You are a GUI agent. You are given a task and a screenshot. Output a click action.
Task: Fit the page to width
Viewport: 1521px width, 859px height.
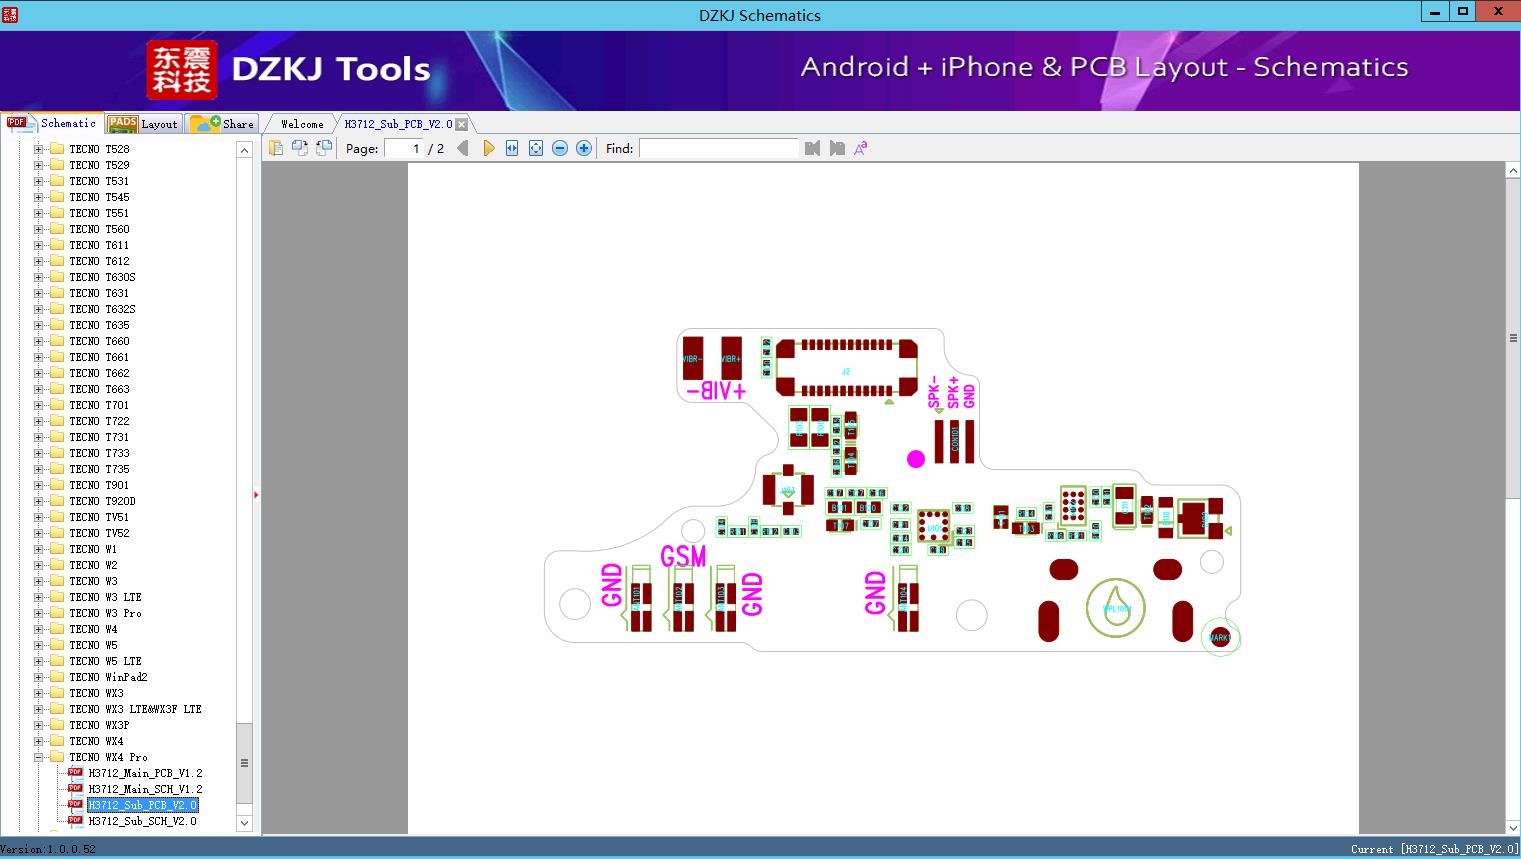512,148
